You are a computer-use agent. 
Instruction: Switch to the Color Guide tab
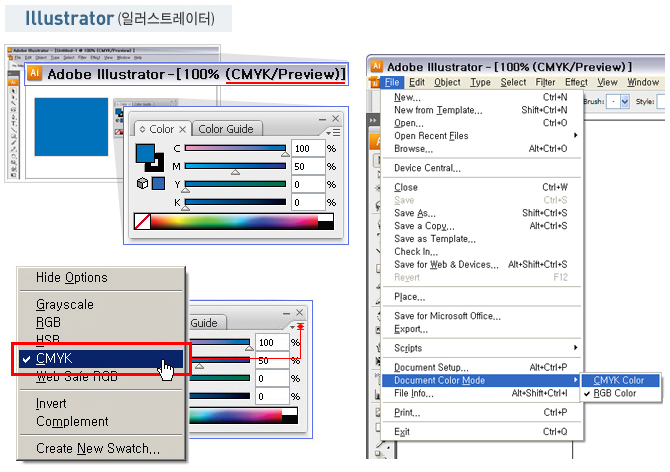(226, 129)
